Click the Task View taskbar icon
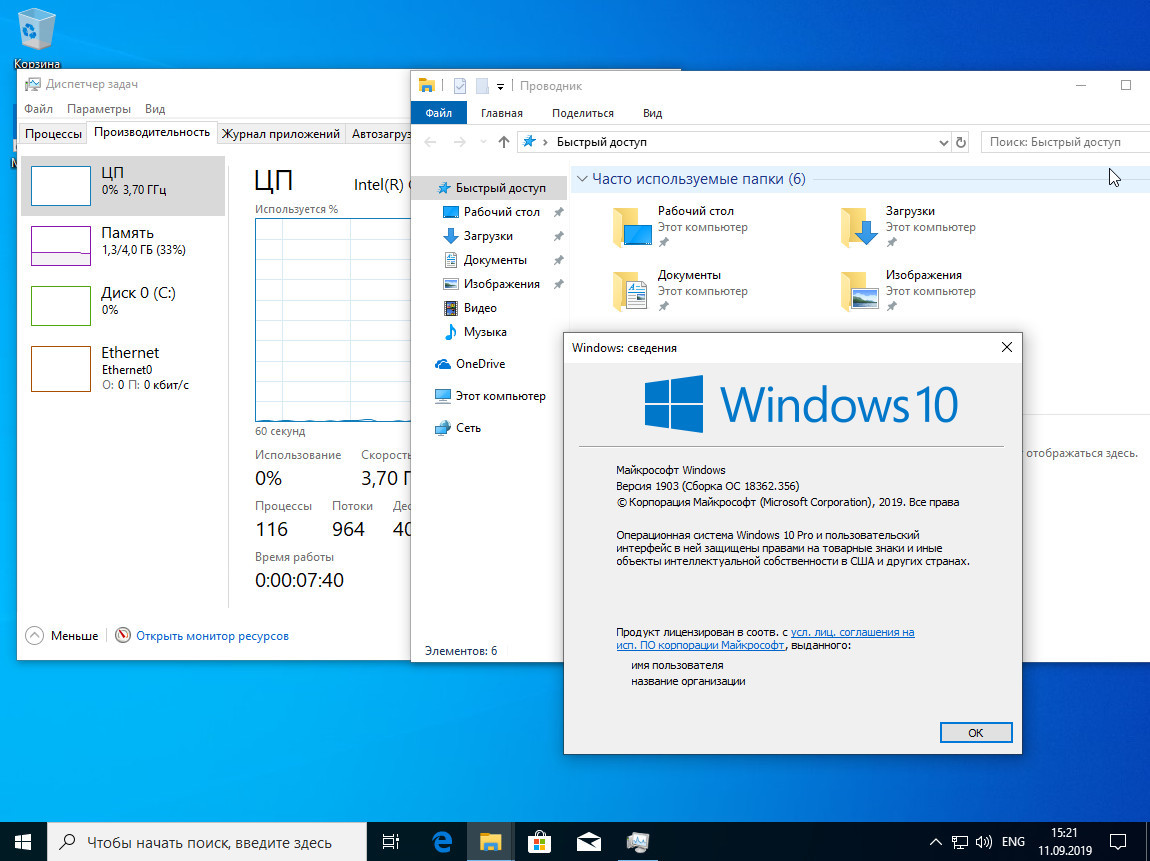 click(x=392, y=840)
